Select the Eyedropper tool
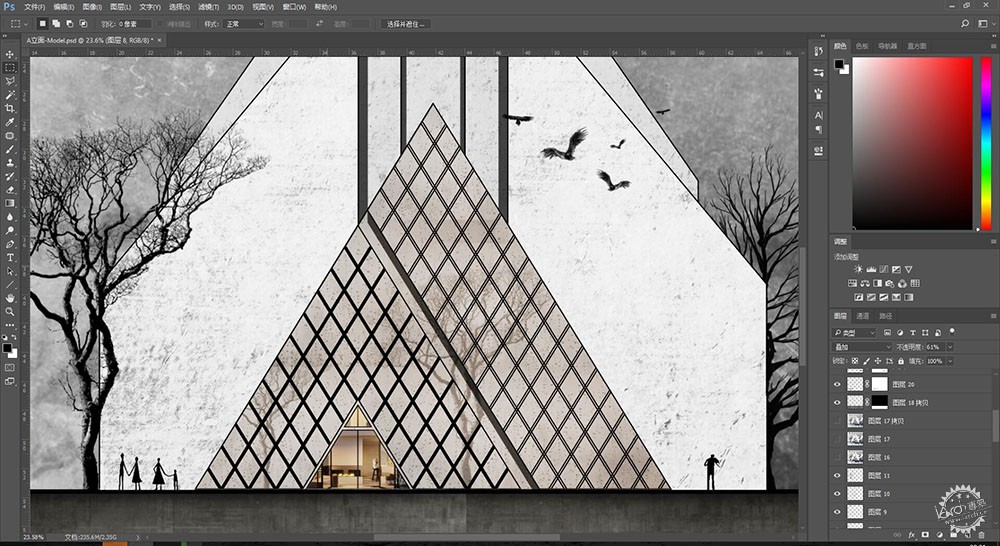This screenshot has width=1000, height=546. [x=10, y=122]
